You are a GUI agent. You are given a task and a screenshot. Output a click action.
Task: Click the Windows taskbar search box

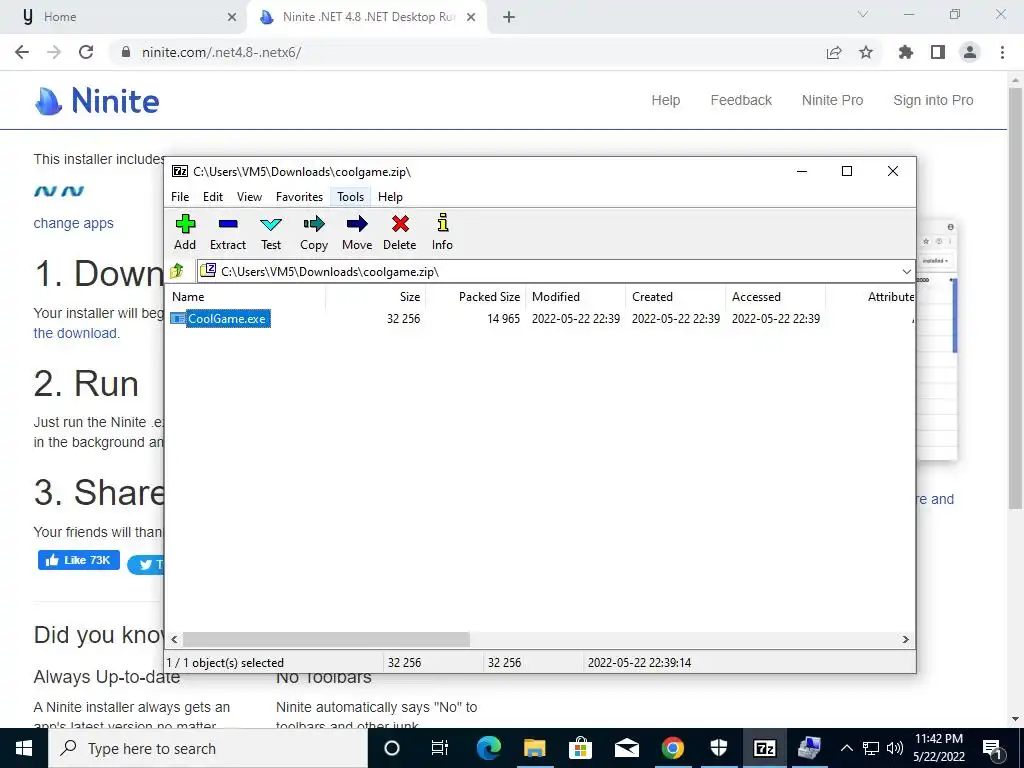coord(208,748)
